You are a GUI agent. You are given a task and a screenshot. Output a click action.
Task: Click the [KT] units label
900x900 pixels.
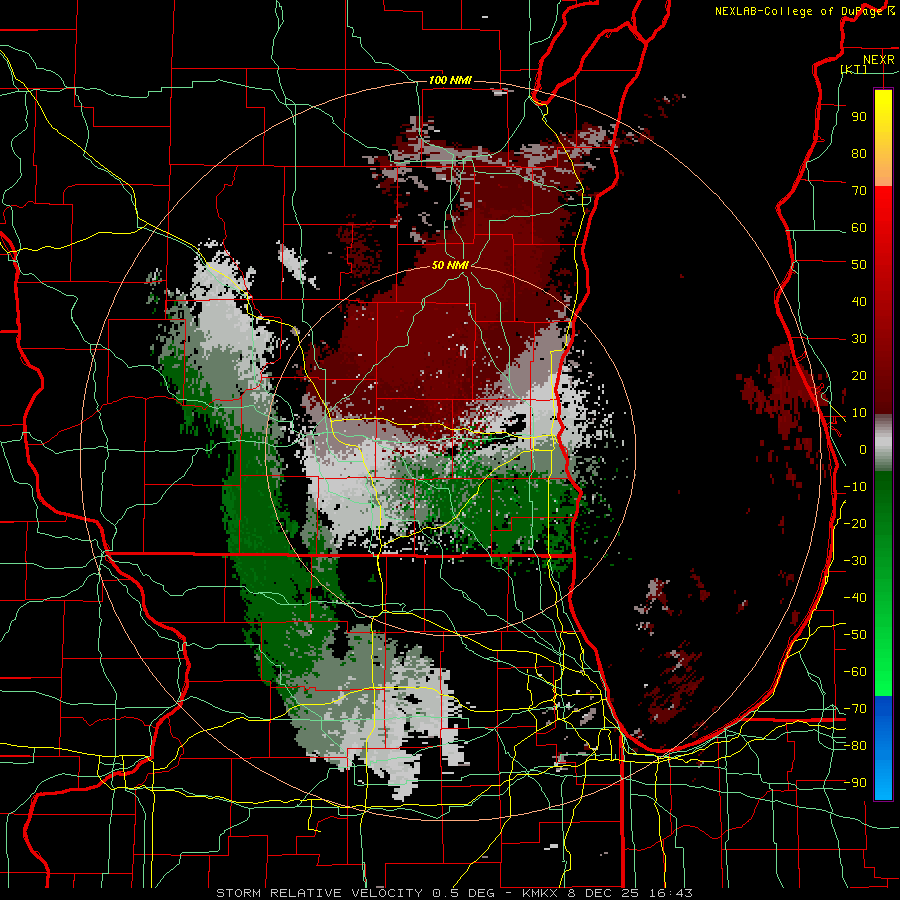click(854, 69)
